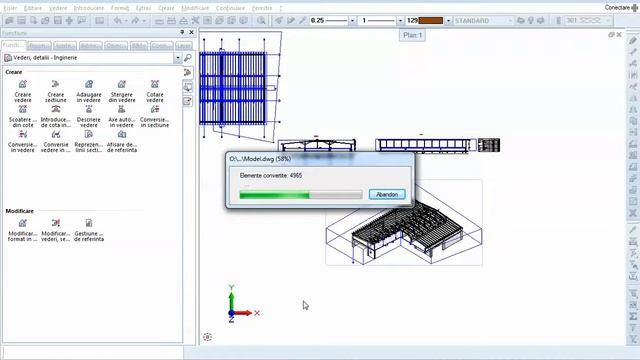Click the Undo arrow in the toolbar
This screenshot has height=360, width=640.
(118, 20)
